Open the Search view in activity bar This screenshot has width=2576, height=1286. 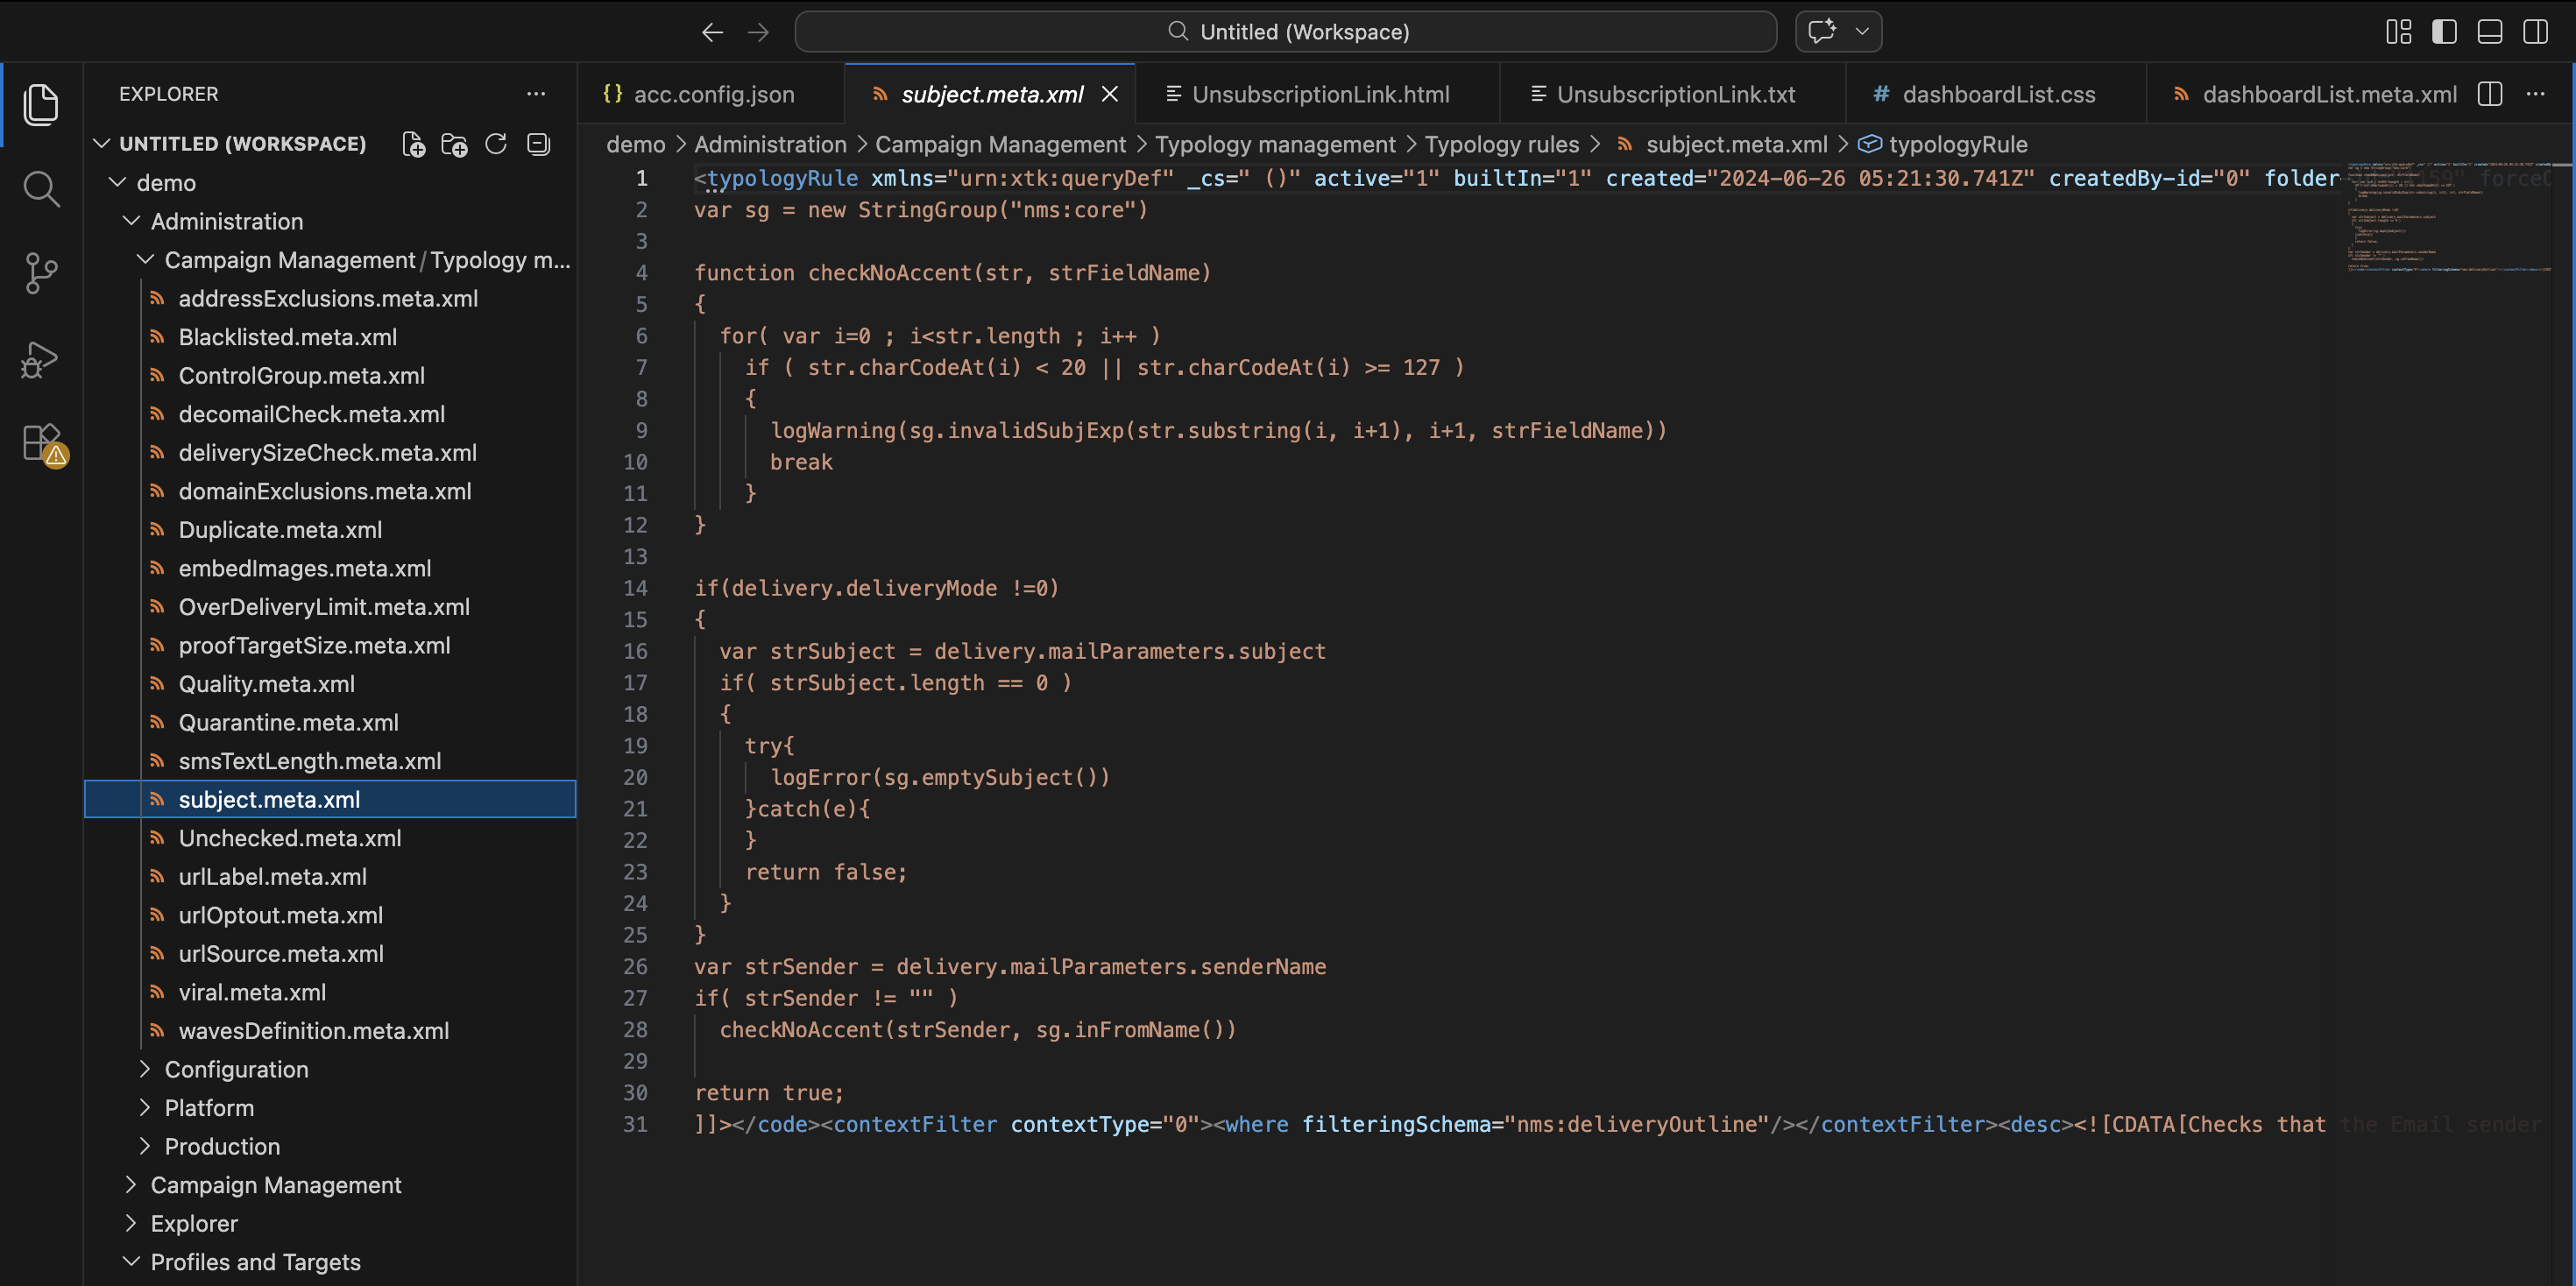41,189
